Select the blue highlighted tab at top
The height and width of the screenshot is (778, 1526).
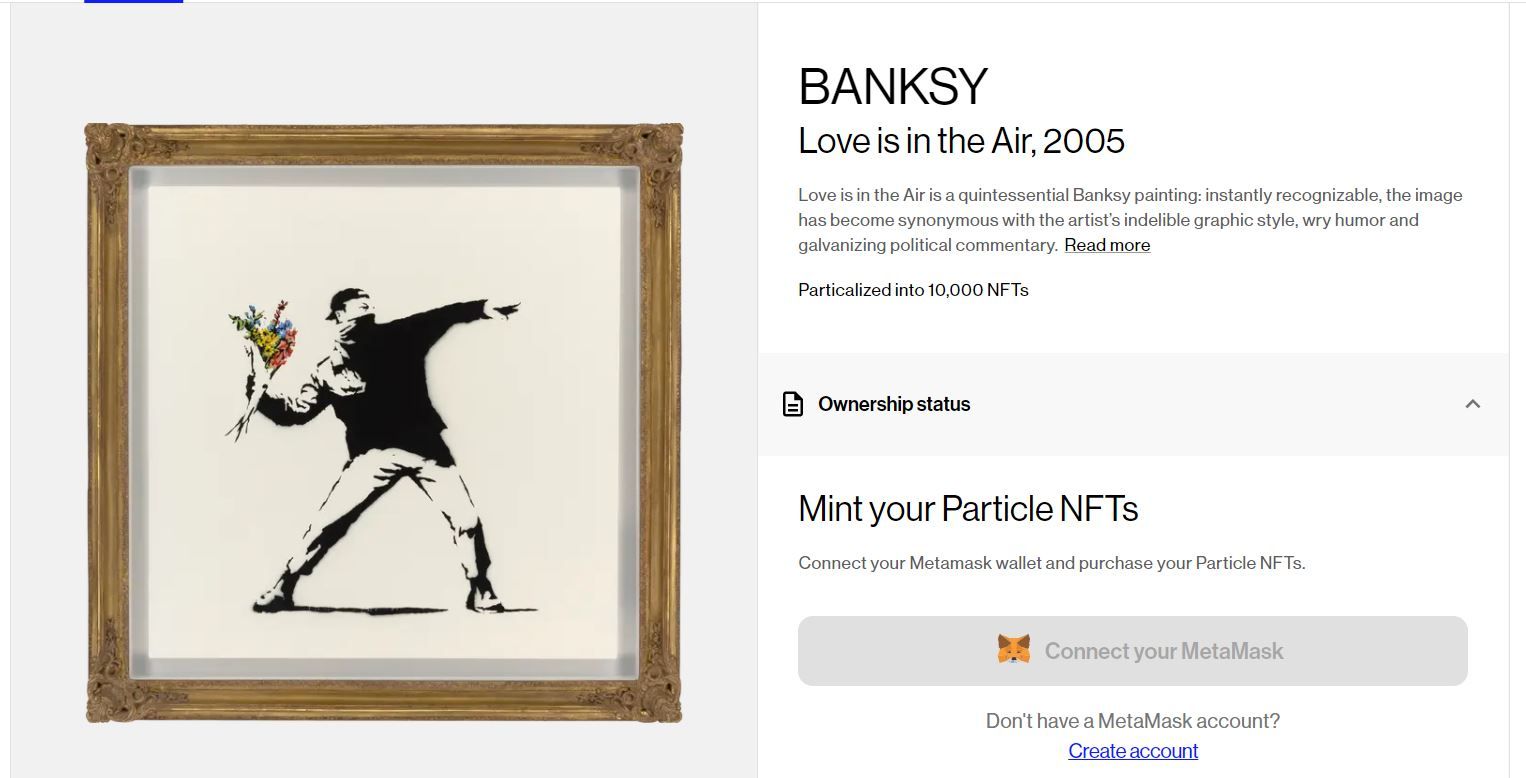[x=133, y=2]
